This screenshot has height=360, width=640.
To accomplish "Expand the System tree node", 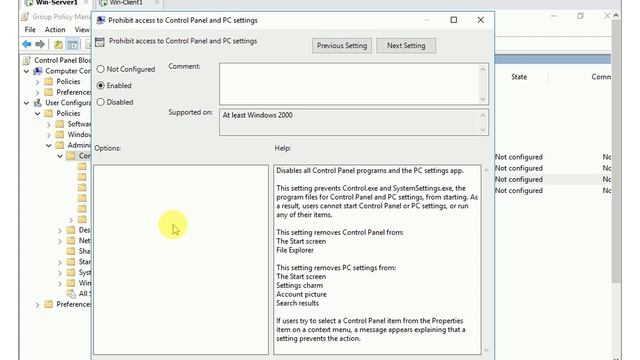I will [x=60, y=273].
